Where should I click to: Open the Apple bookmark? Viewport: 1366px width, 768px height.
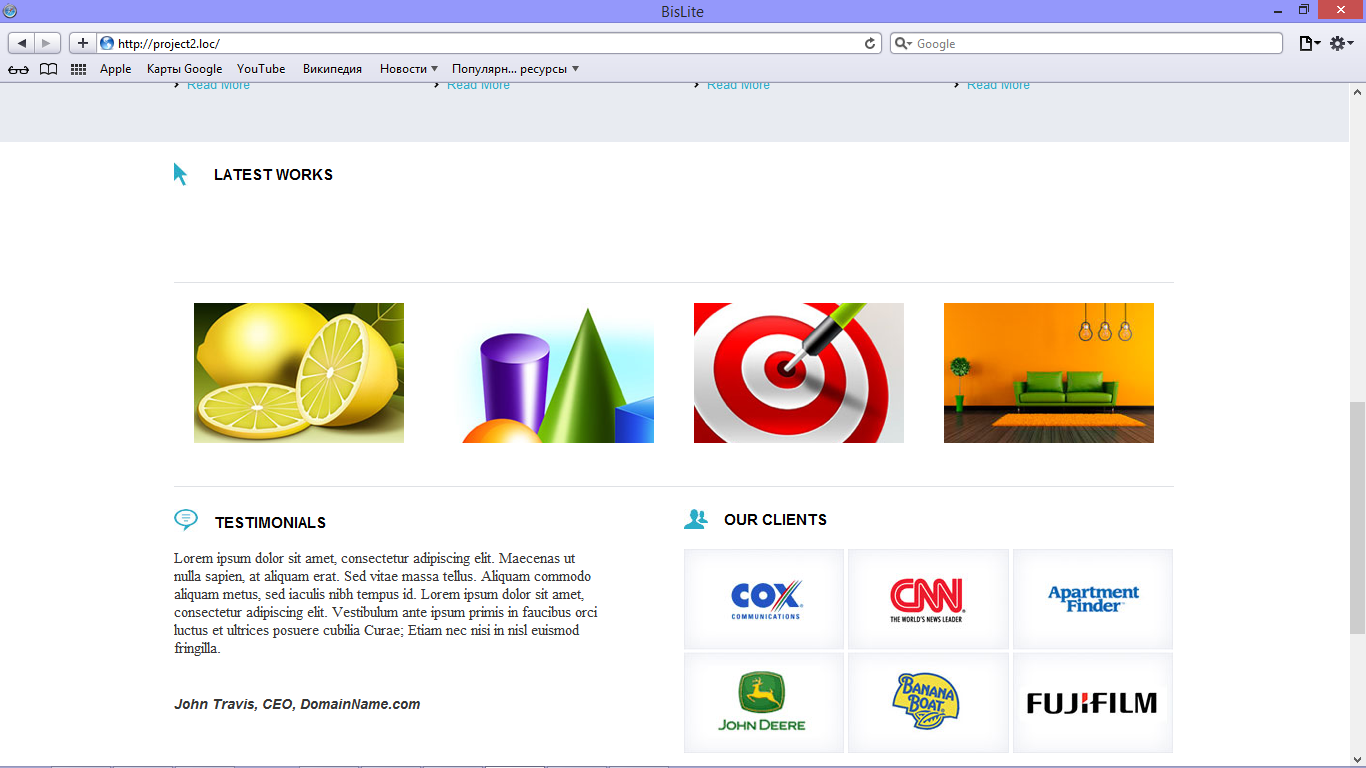[x=115, y=69]
